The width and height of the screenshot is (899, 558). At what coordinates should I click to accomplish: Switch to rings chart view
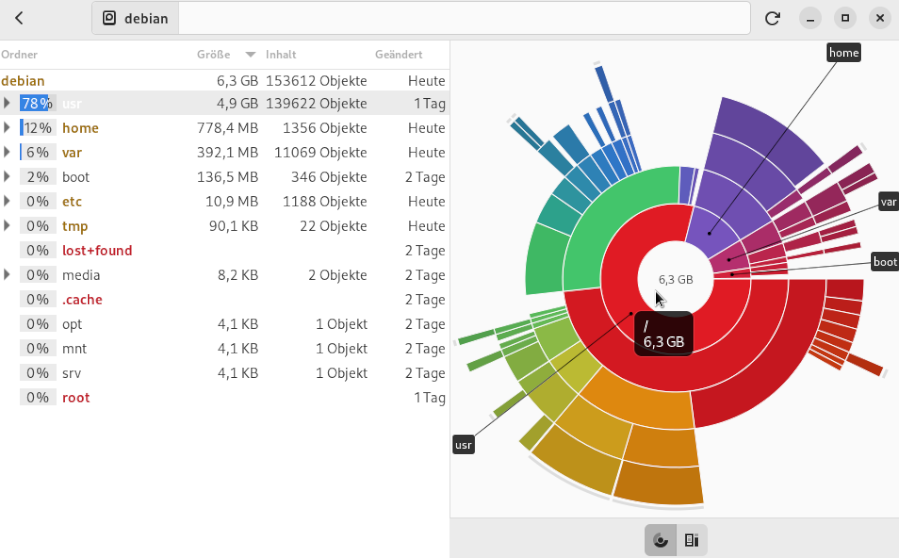660,540
